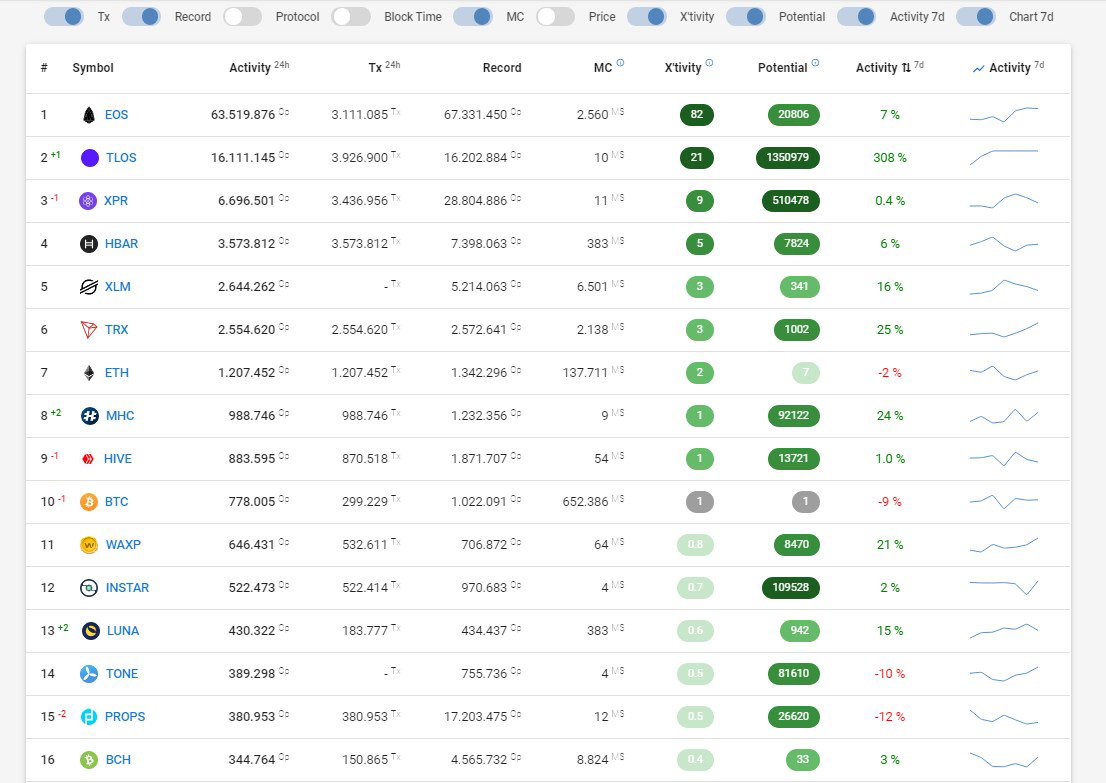
Task: Turn on the Price column toggle
Action: pos(555,16)
